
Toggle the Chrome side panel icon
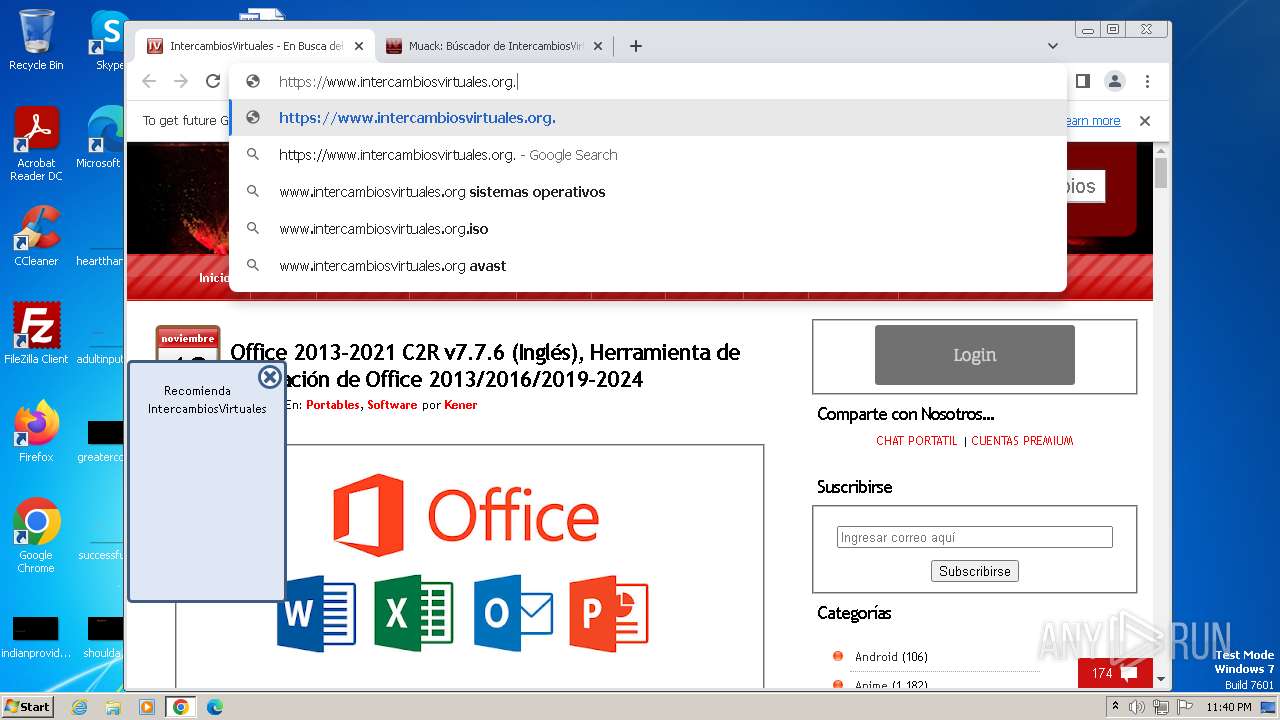(x=1083, y=81)
